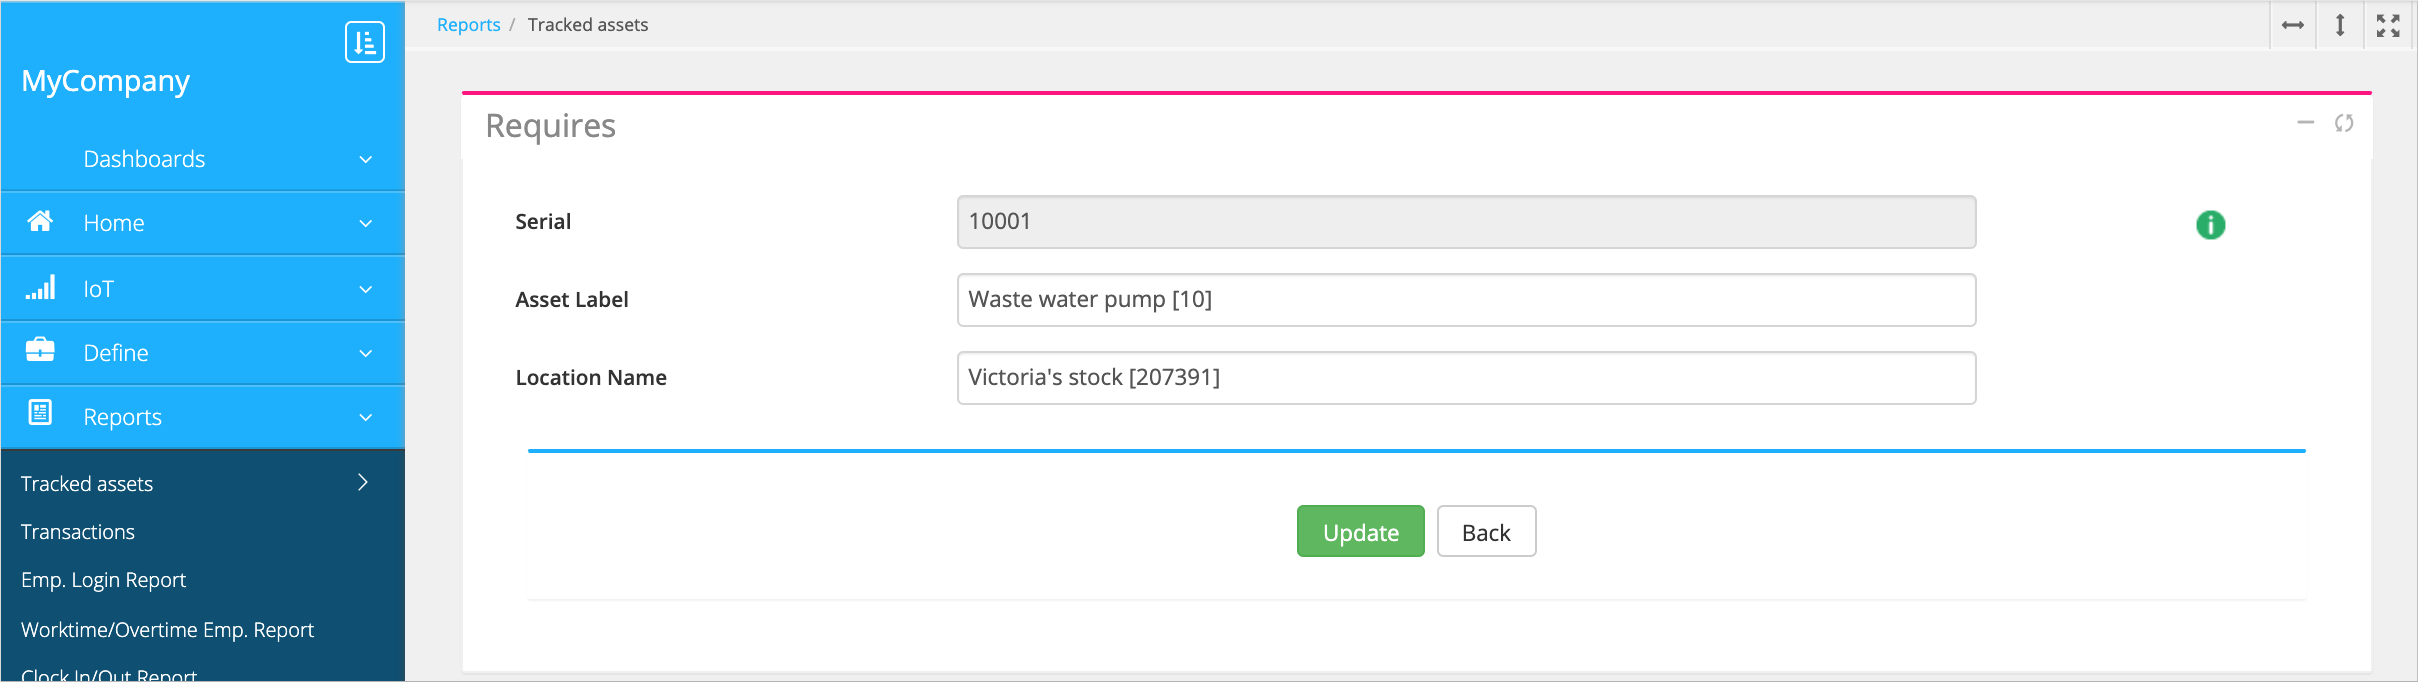Click the Define briefcase icon
2418x682 pixels.
tap(40, 350)
